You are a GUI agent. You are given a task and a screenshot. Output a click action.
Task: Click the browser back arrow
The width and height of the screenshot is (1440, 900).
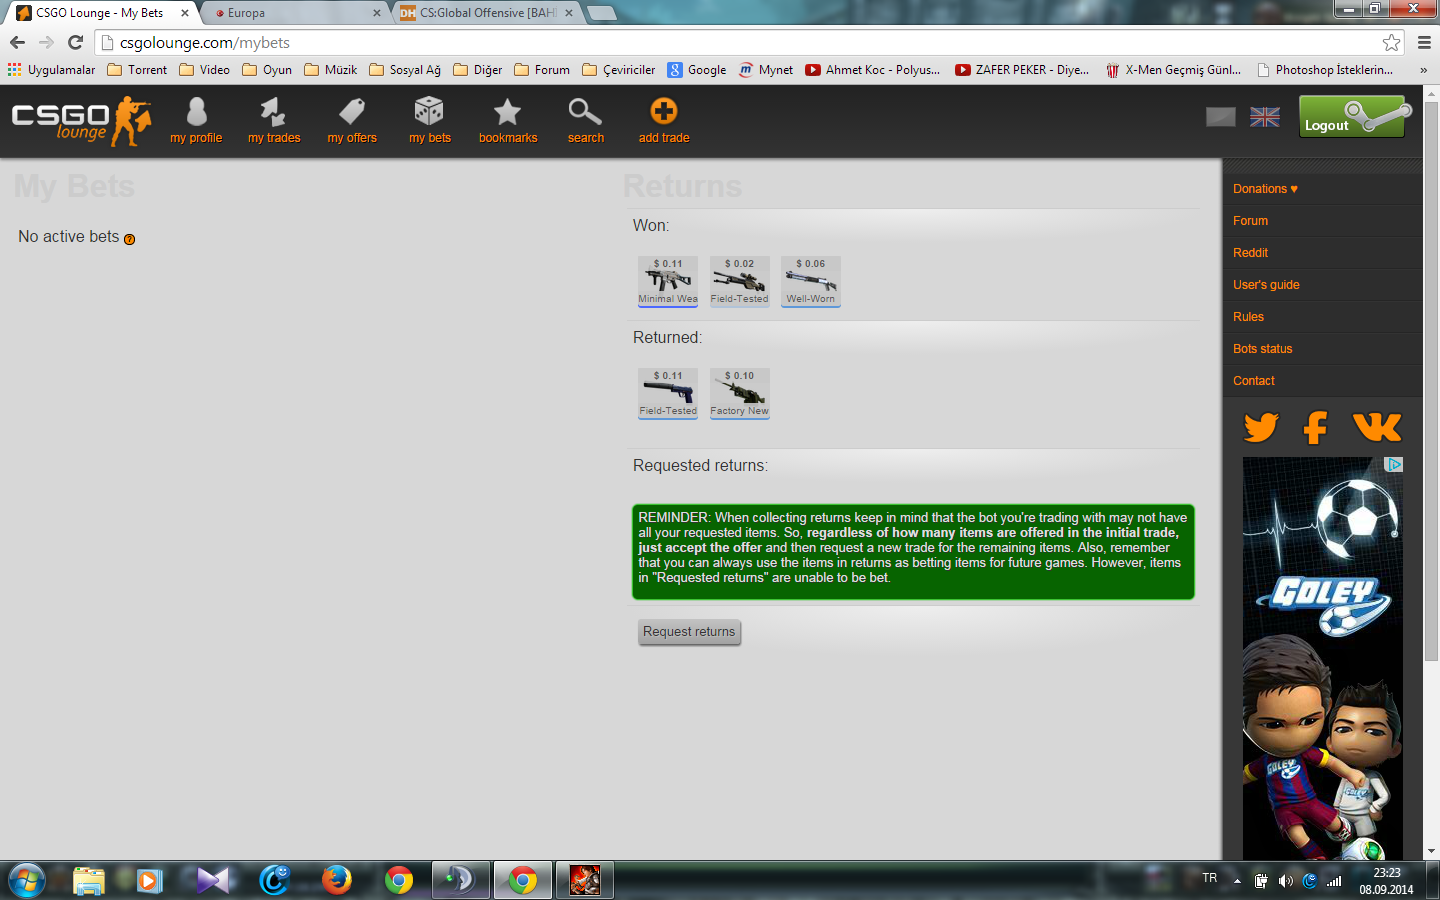[x=17, y=42]
